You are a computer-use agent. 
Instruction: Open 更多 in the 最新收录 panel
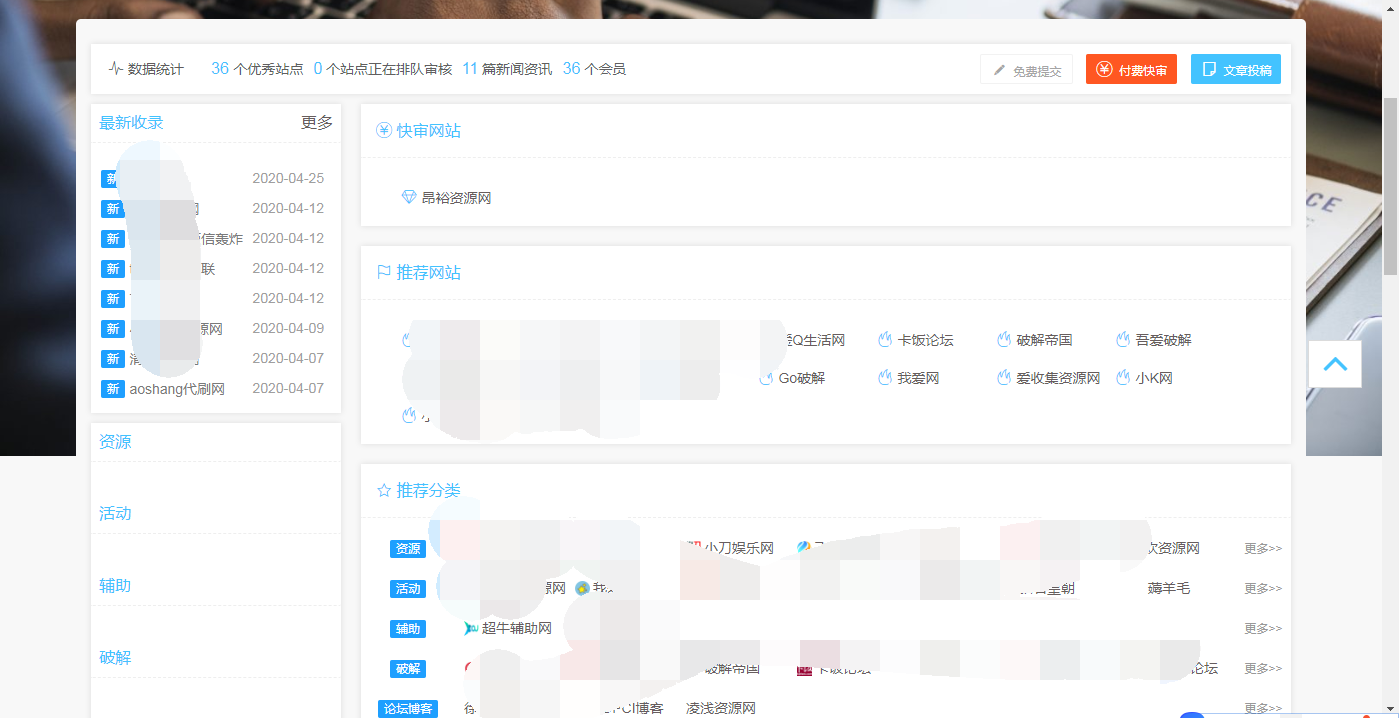[x=316, y=122]
